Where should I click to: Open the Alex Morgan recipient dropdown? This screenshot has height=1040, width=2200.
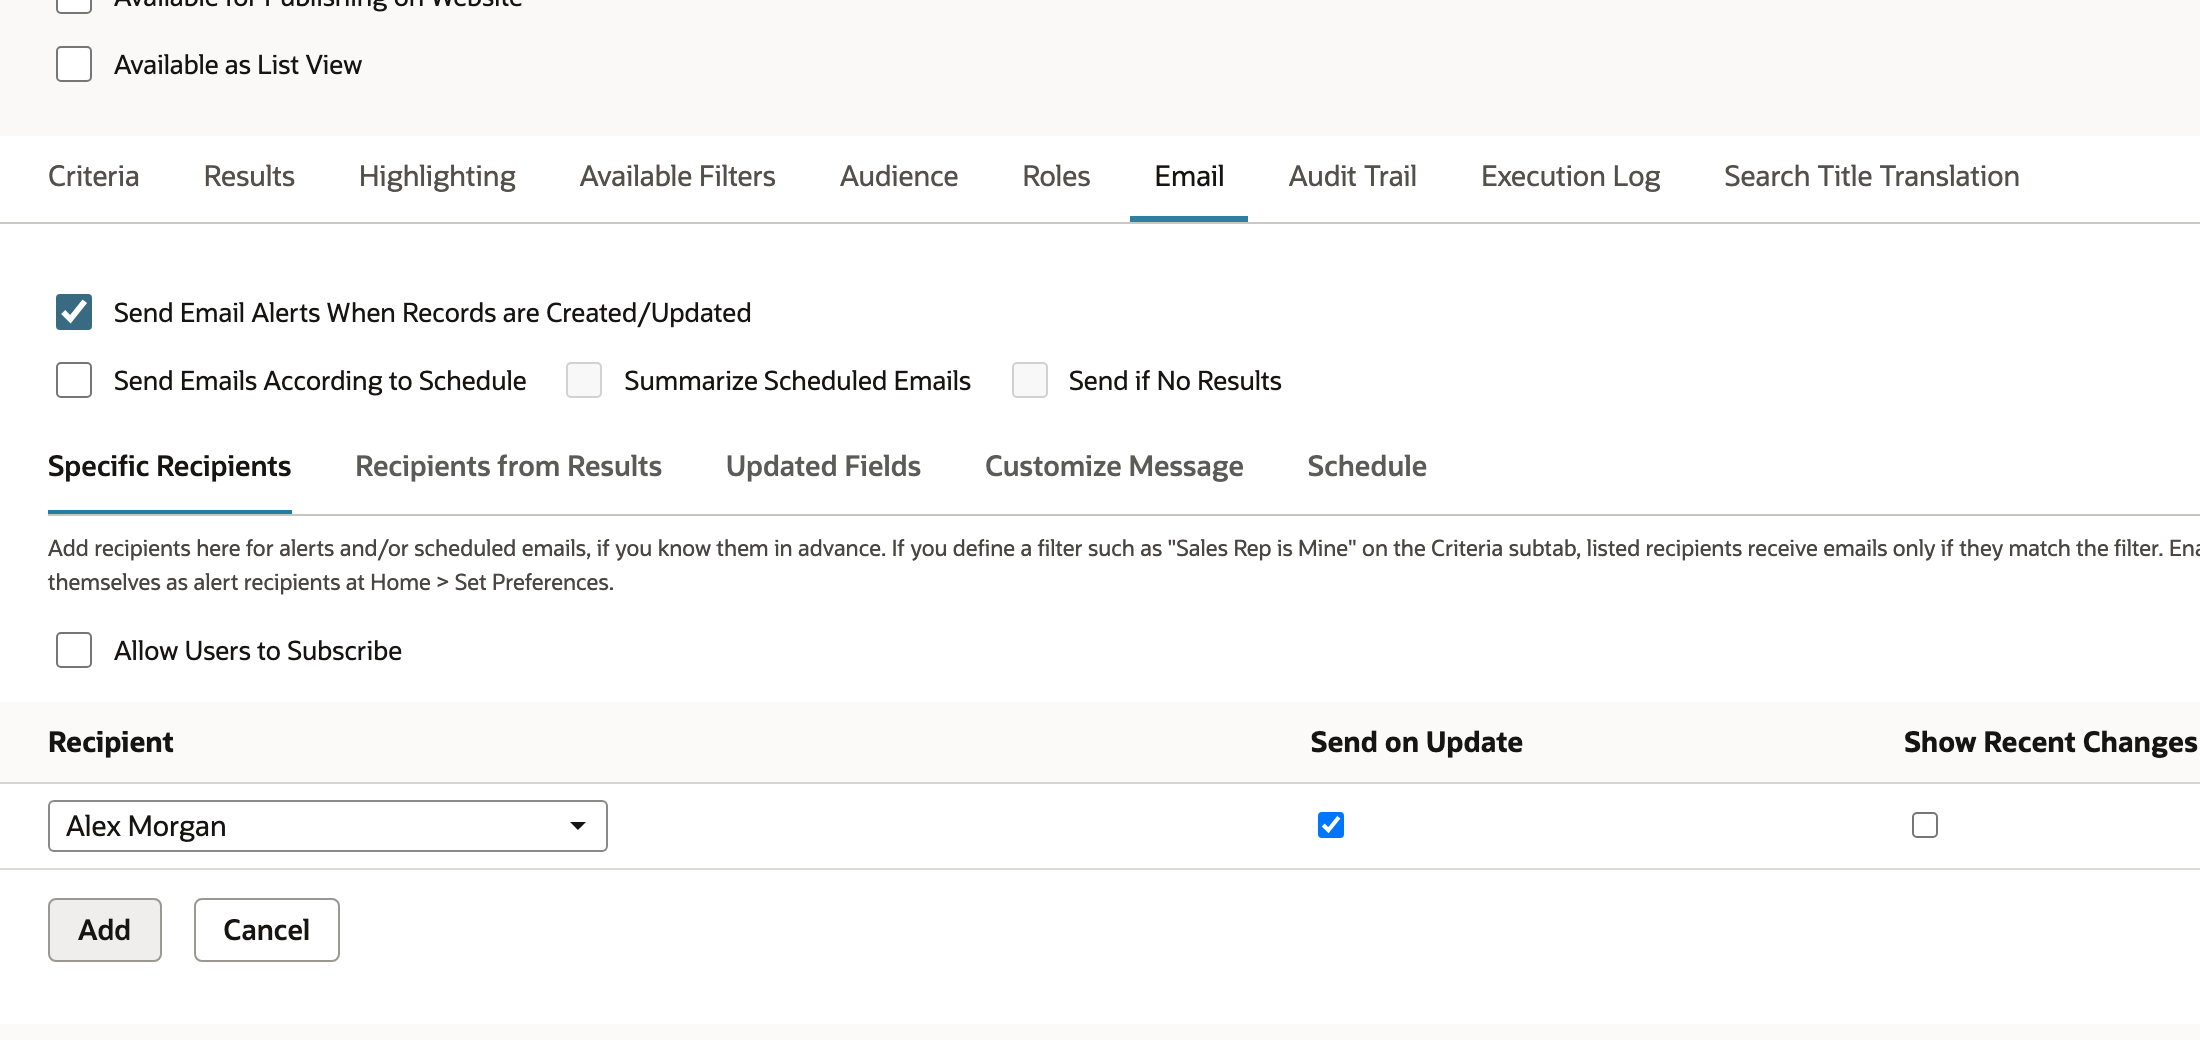click(x=328, y=826)
